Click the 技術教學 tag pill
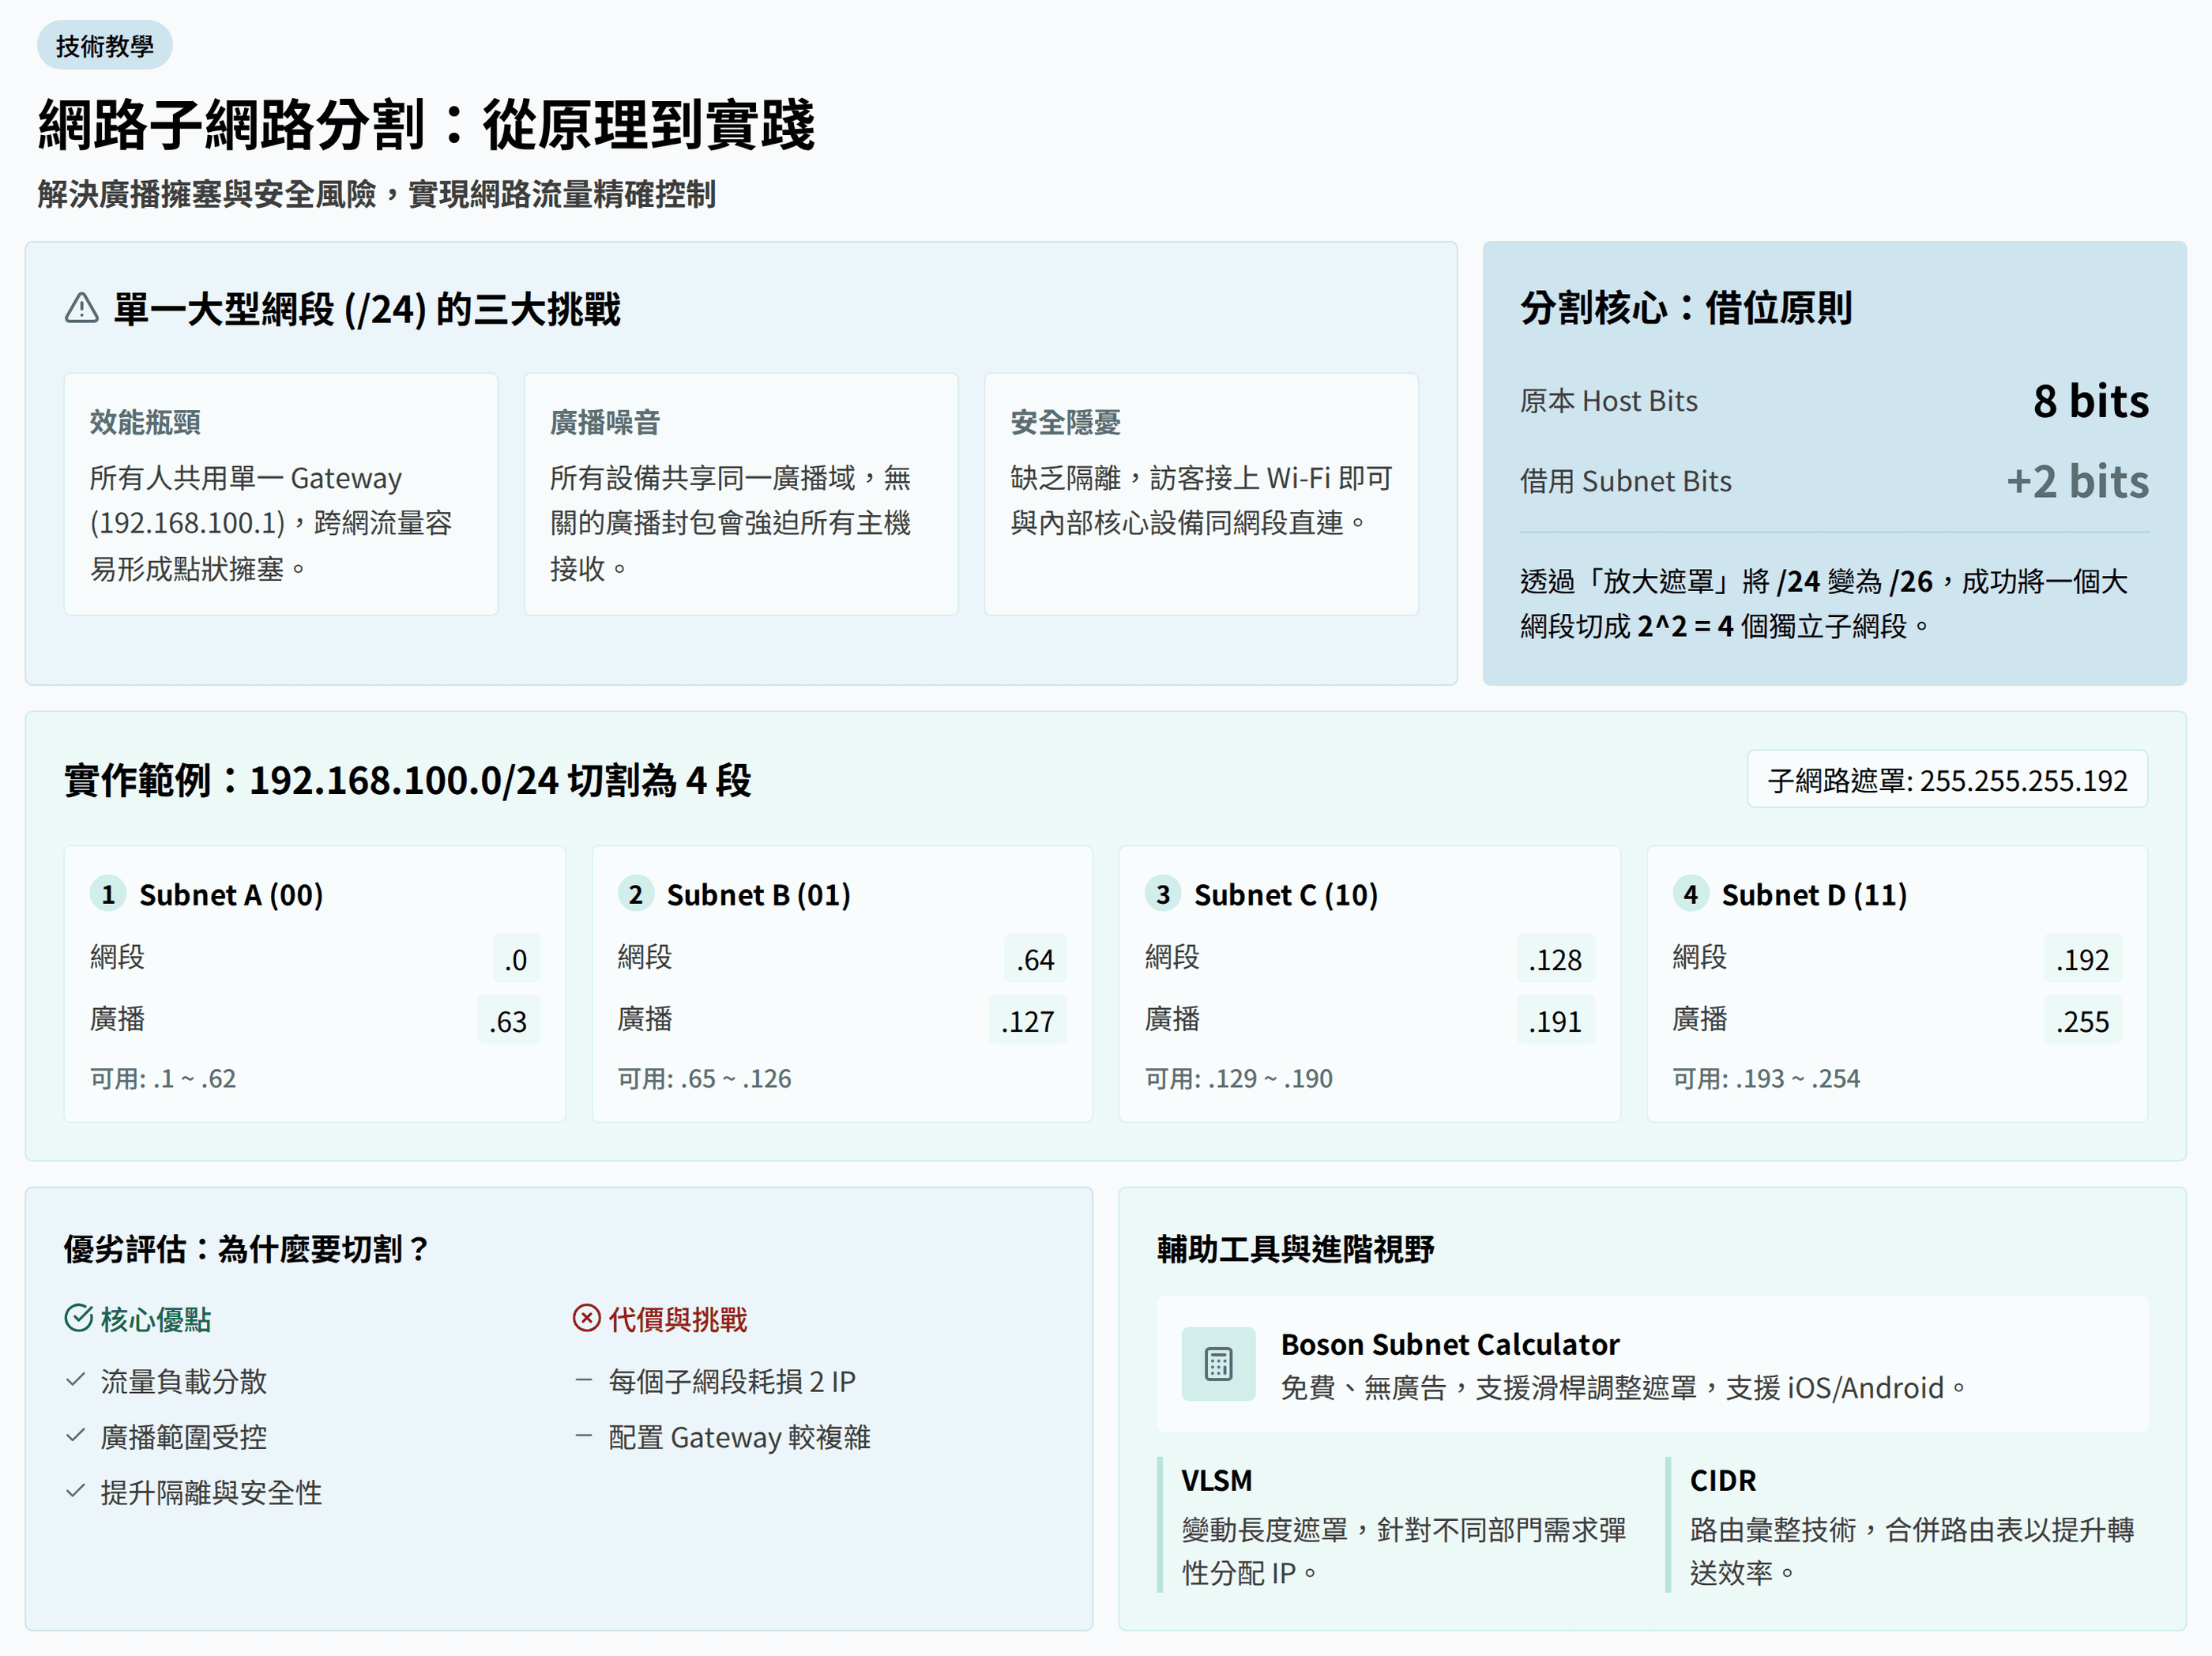The width and height of the screenshot is (2212, 1656). pos(105,46)
